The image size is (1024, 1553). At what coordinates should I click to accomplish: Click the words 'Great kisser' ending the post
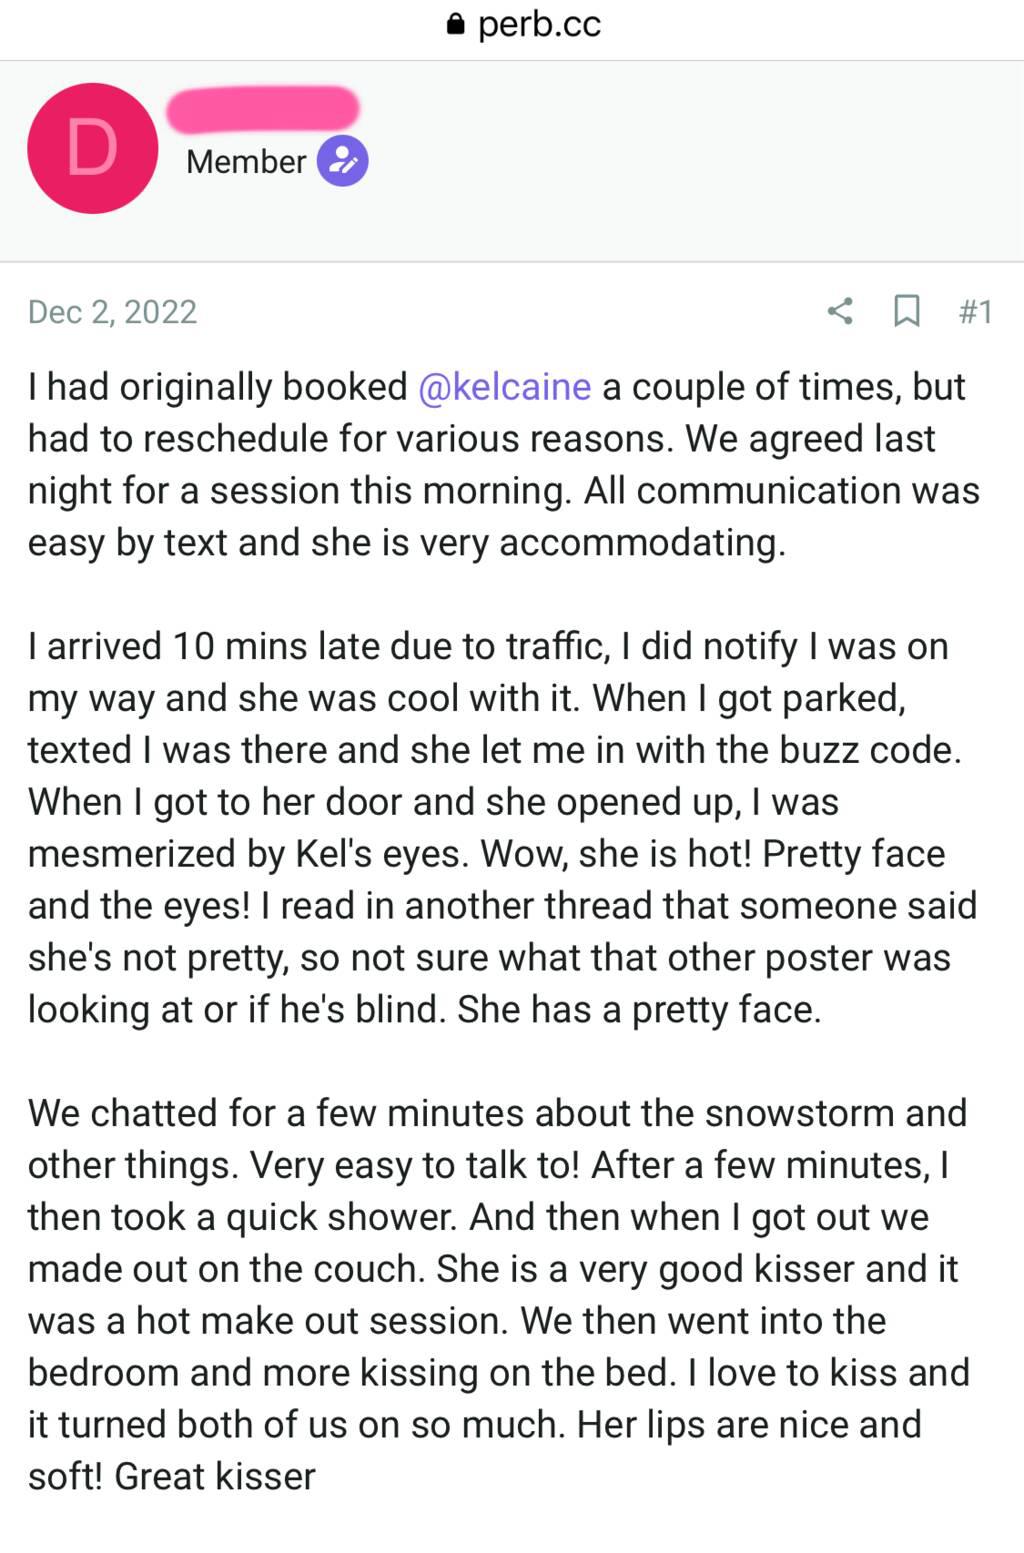coord(215,1477)
